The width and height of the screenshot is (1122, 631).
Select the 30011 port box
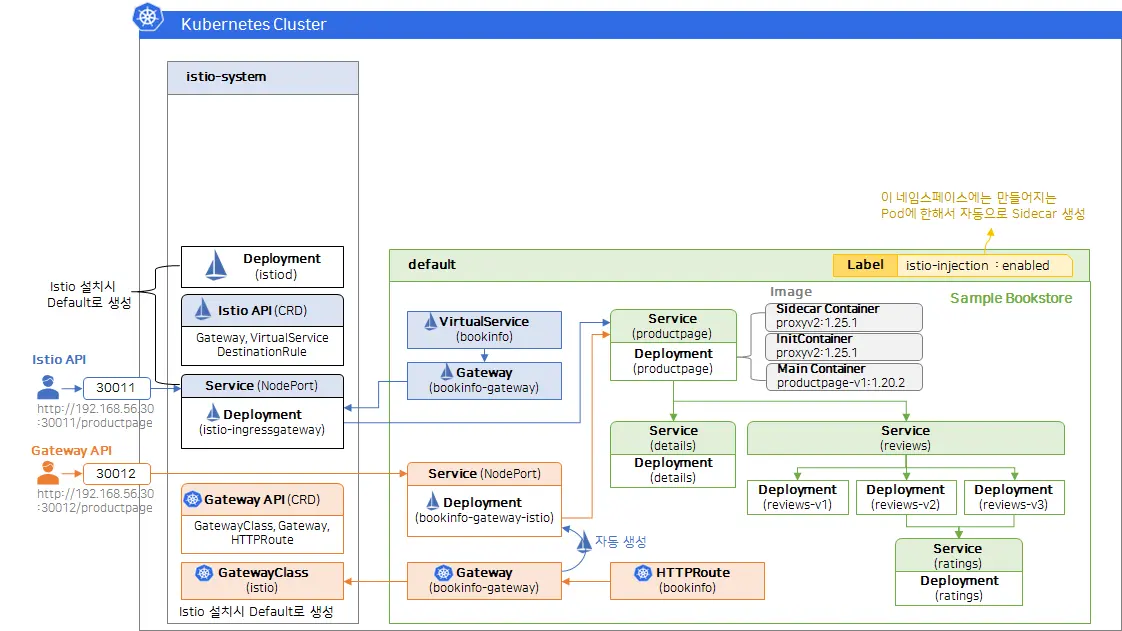tap(116, 388)
